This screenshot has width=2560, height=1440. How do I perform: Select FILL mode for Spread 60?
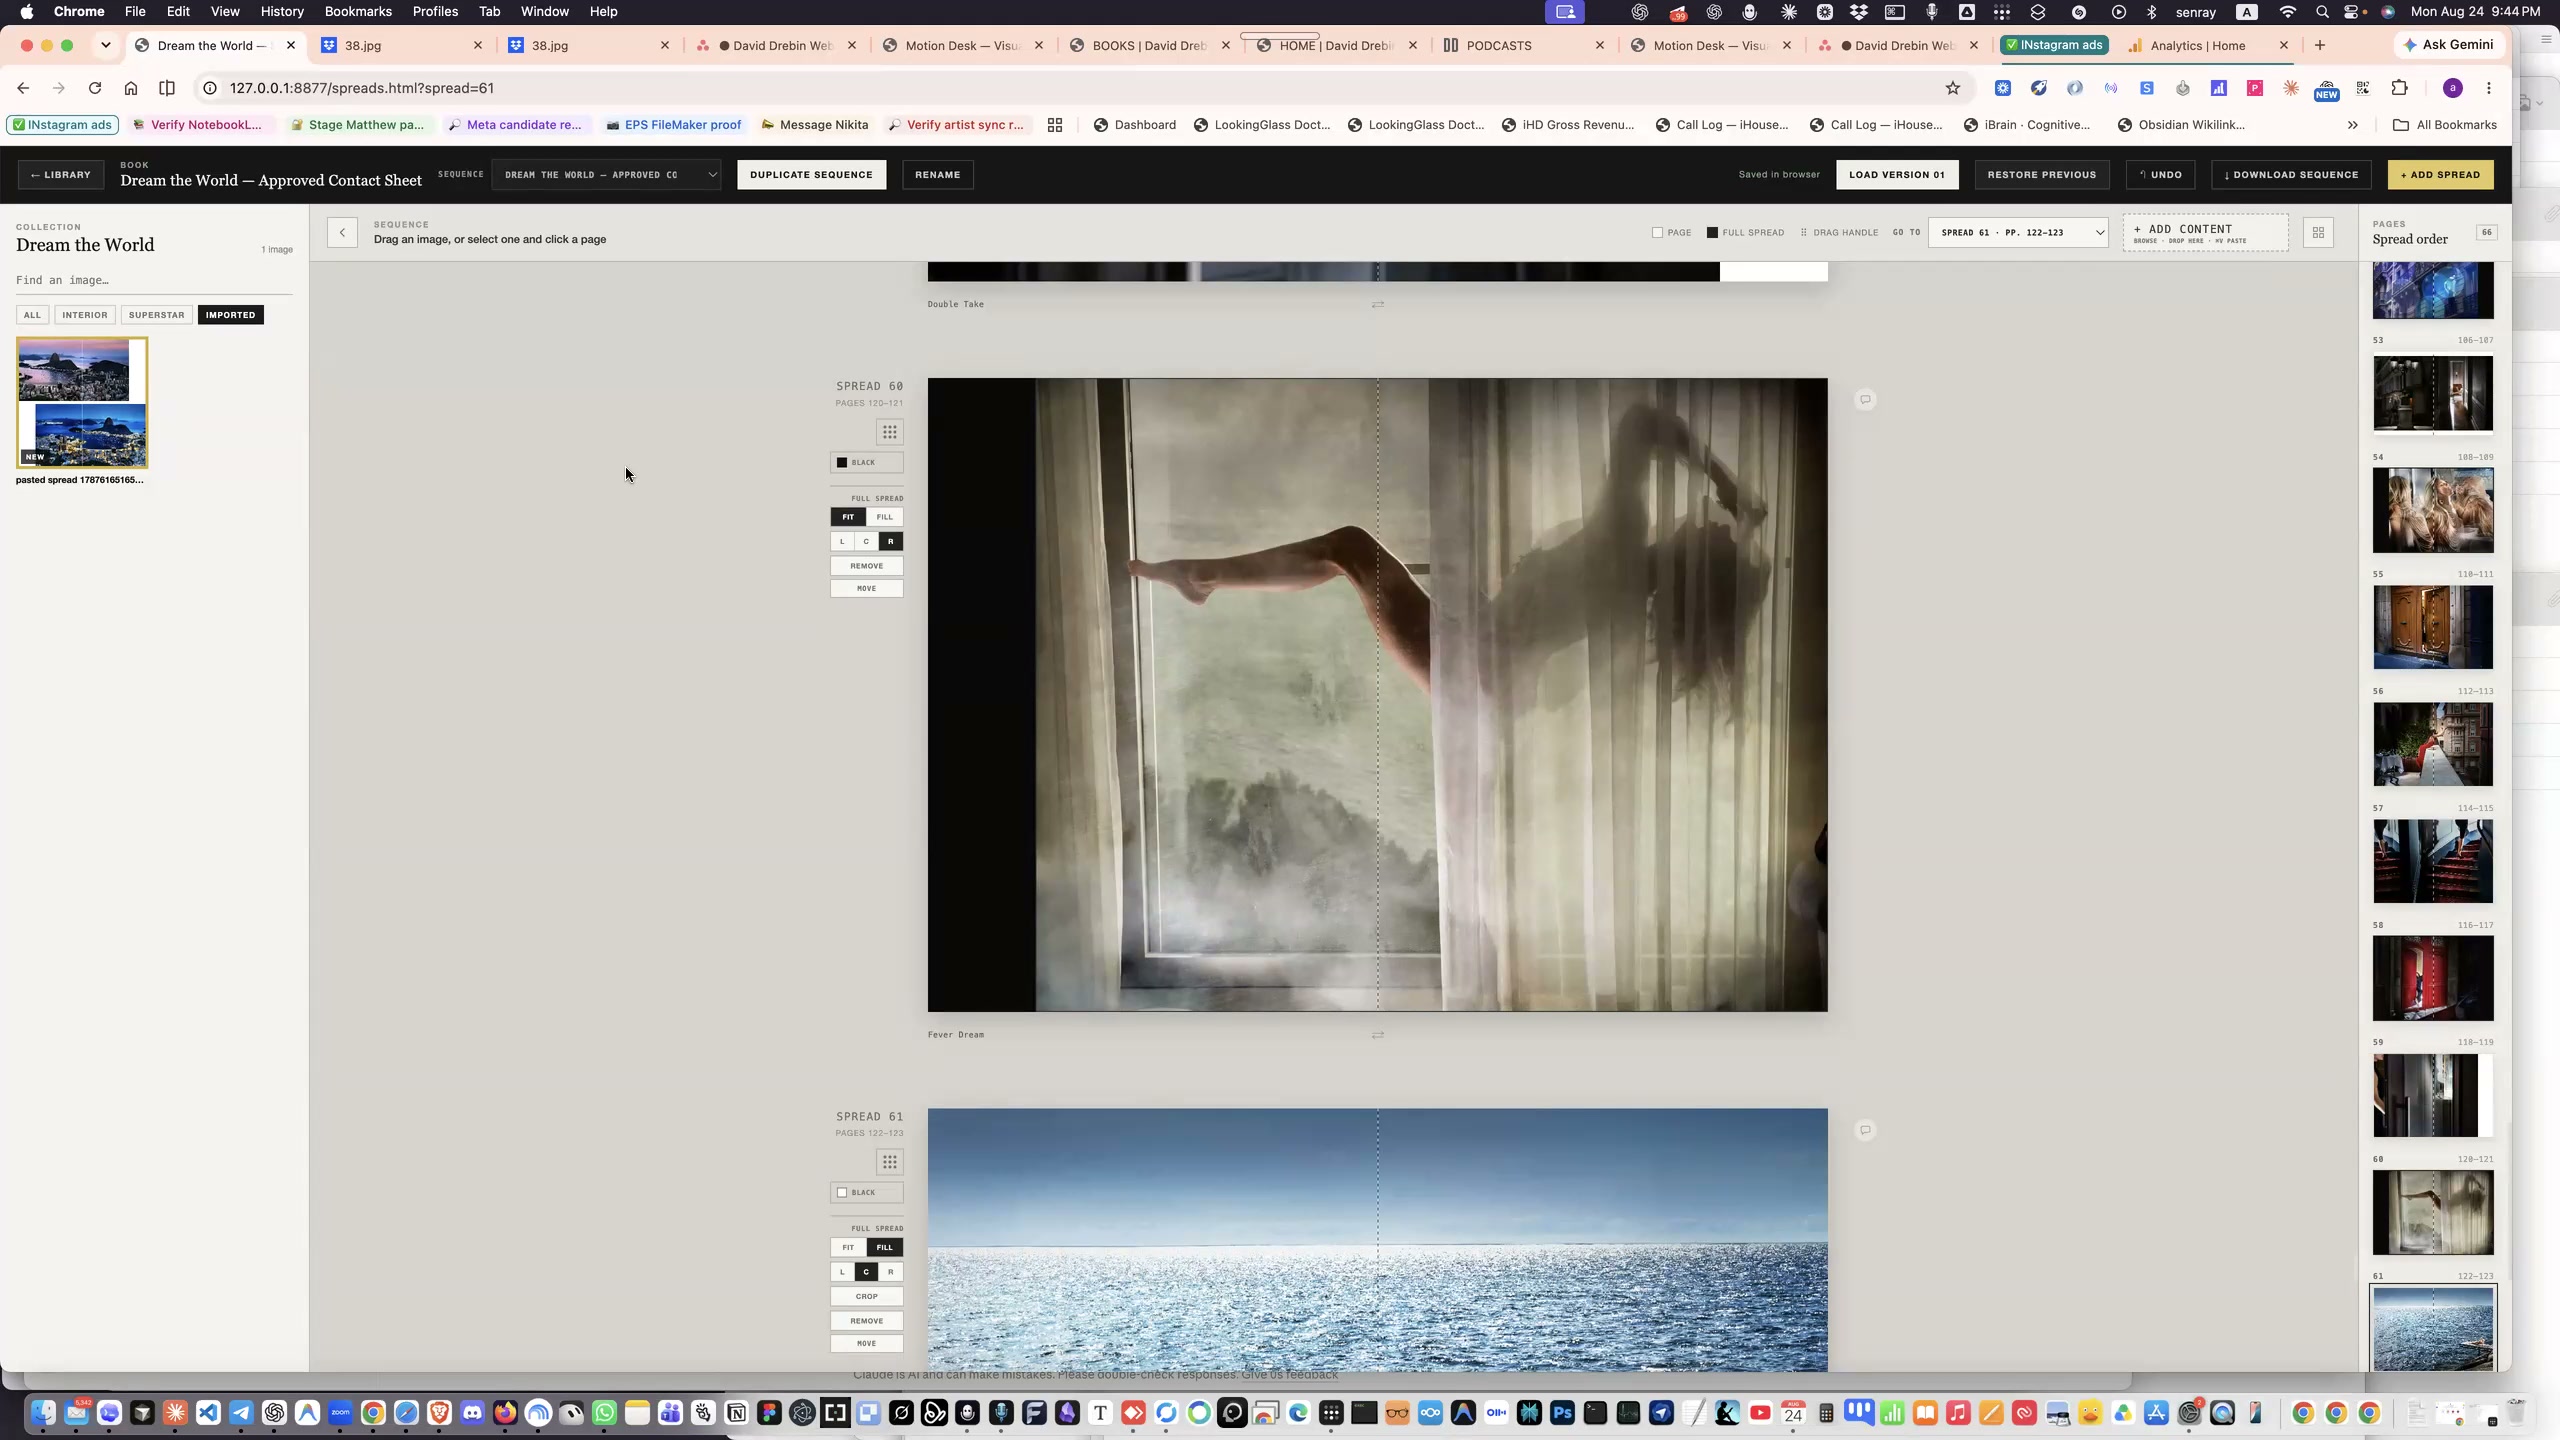click(884, 517)
